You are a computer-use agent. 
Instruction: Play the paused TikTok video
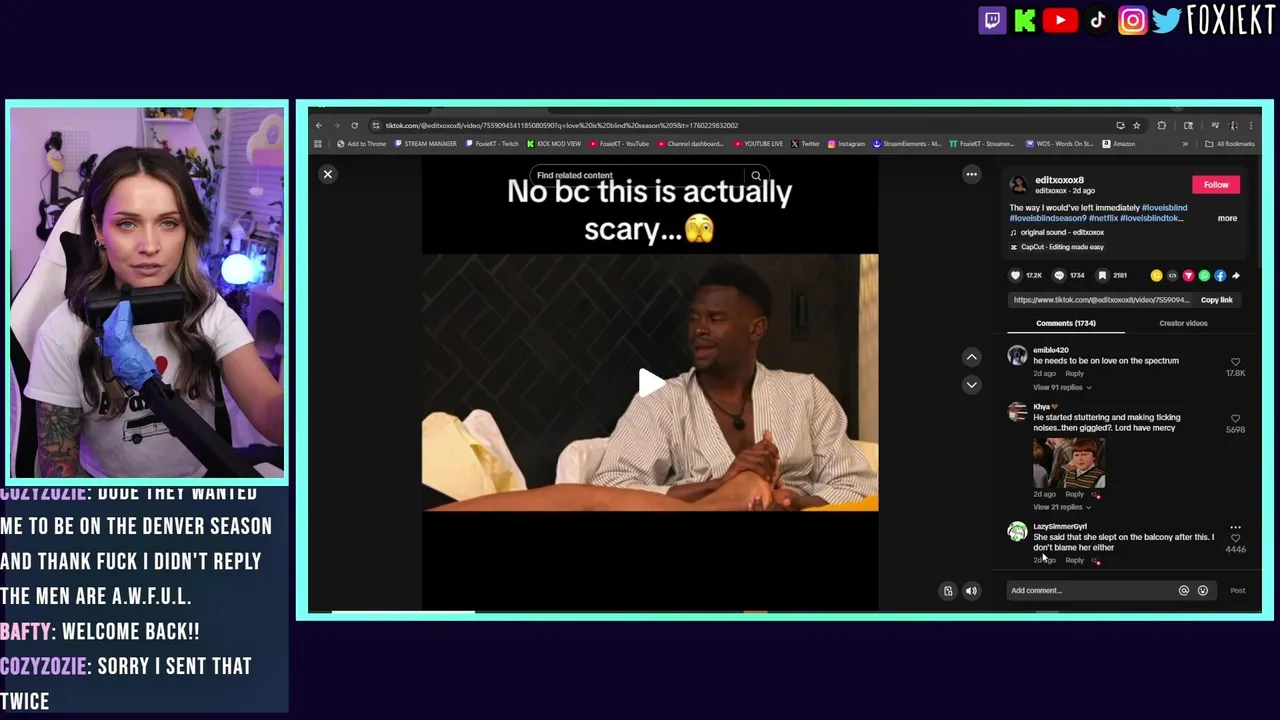pyautogui.click(x=650, y=382)
